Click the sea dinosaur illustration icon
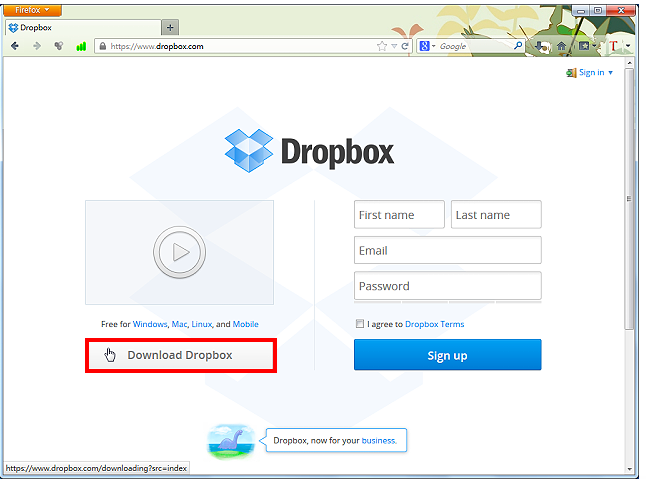Viewport: 646px width, 479px height. pyautogui.click(x=231, y=442)
